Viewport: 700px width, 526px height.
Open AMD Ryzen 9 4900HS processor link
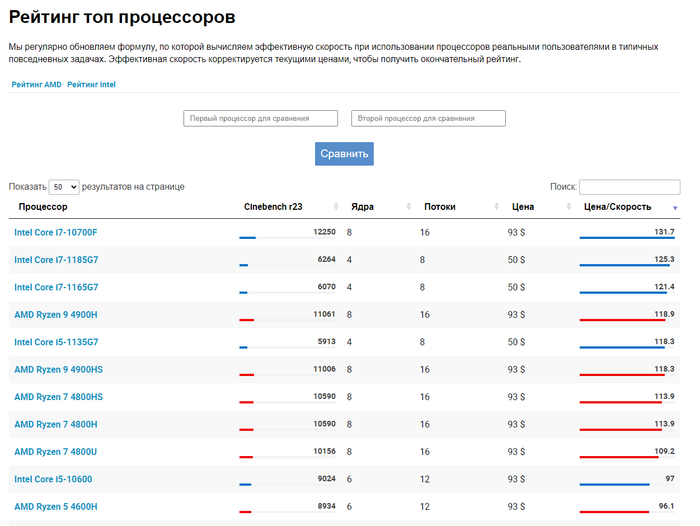click(x=58, y=370)
